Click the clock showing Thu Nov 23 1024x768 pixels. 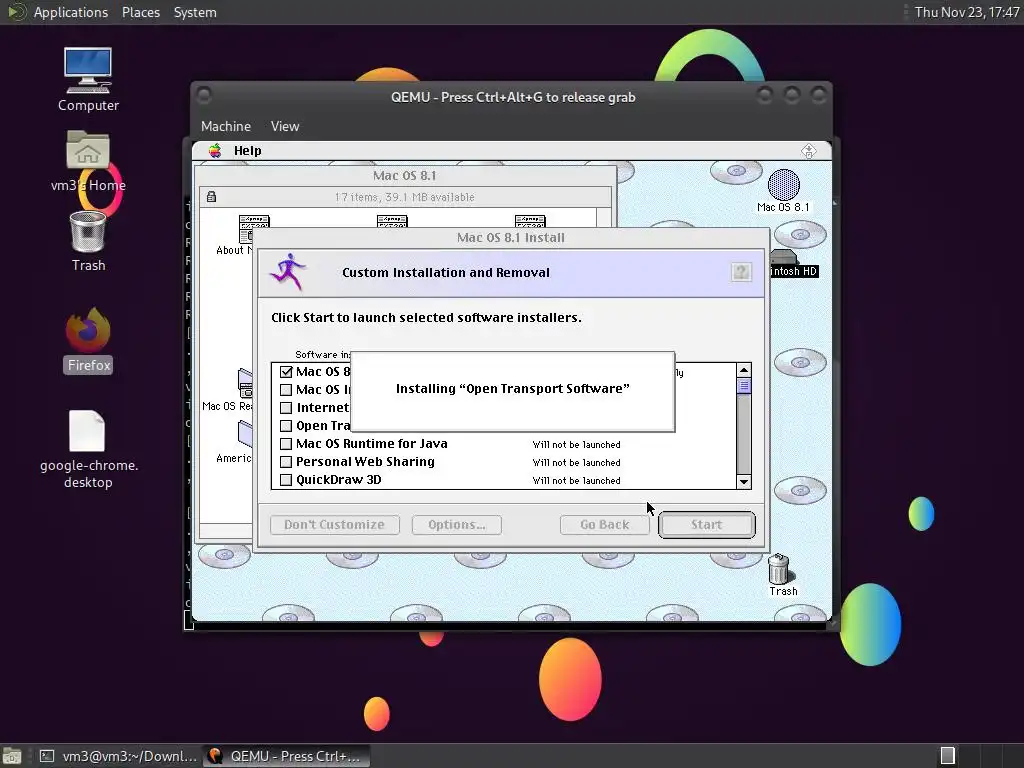[966, 12]
